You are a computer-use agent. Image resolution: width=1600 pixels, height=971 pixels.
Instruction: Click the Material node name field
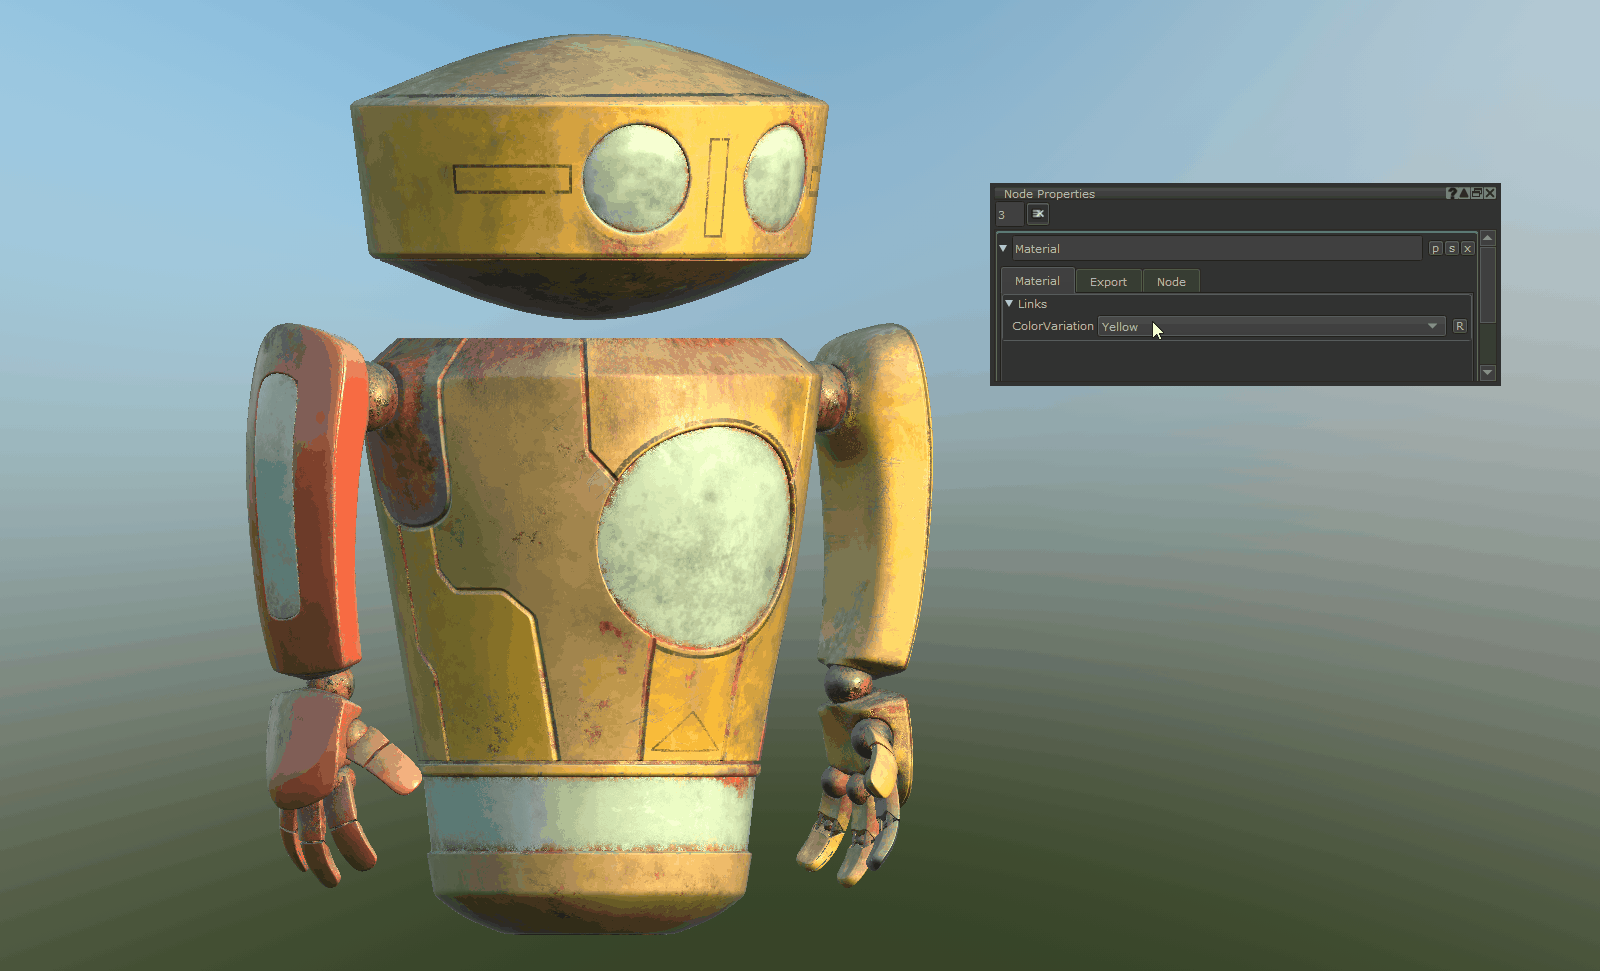click(1215, 249)
